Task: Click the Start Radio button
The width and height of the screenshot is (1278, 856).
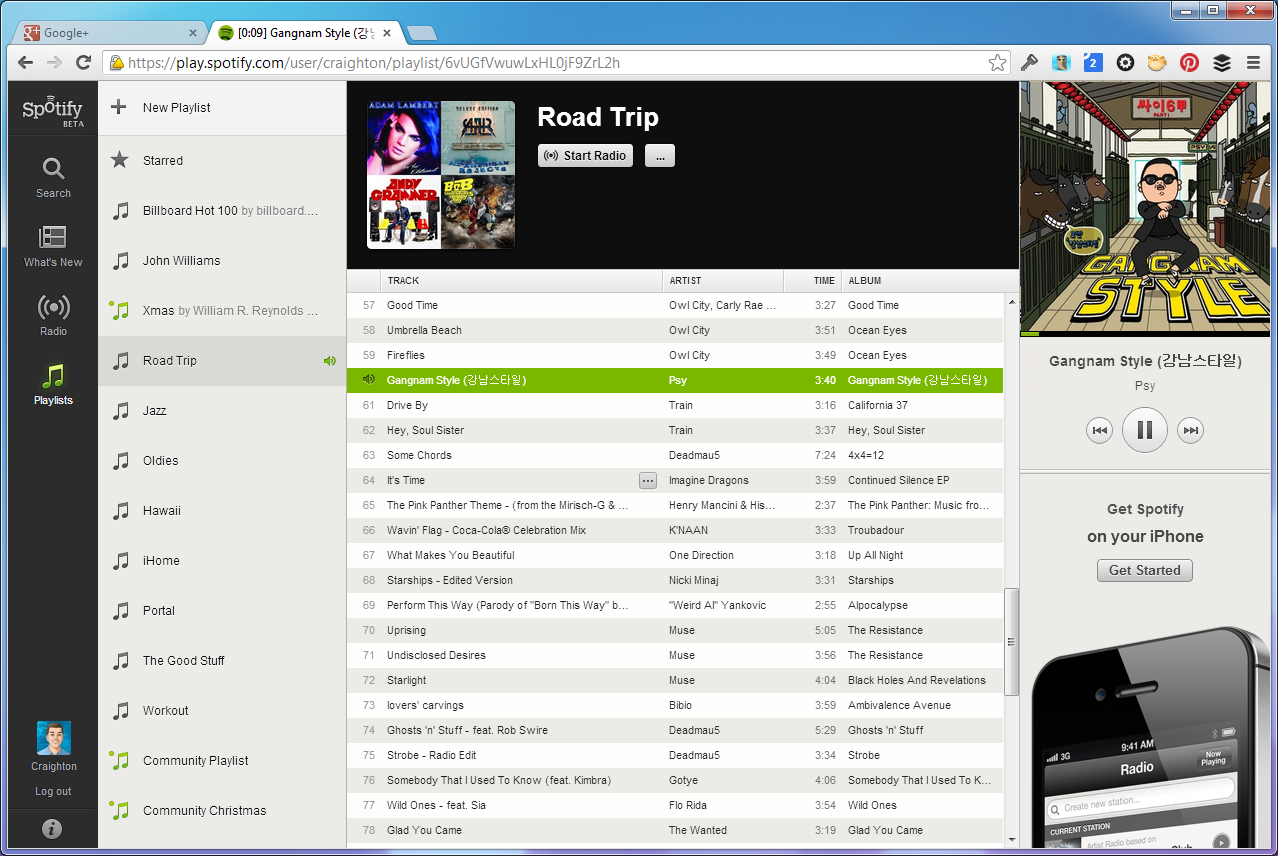Action: (x=585, y=155)
